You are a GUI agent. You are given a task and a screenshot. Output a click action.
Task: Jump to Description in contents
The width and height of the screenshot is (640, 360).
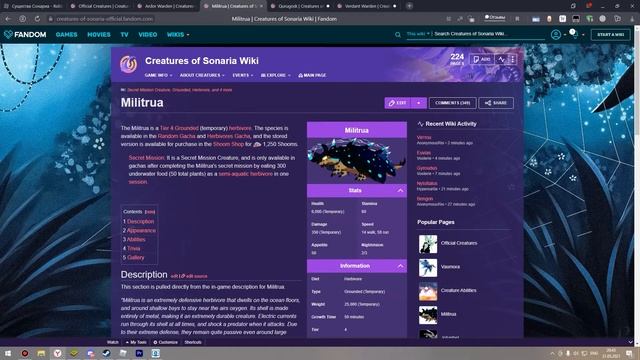pyautogui.click(x=140, y=222)
